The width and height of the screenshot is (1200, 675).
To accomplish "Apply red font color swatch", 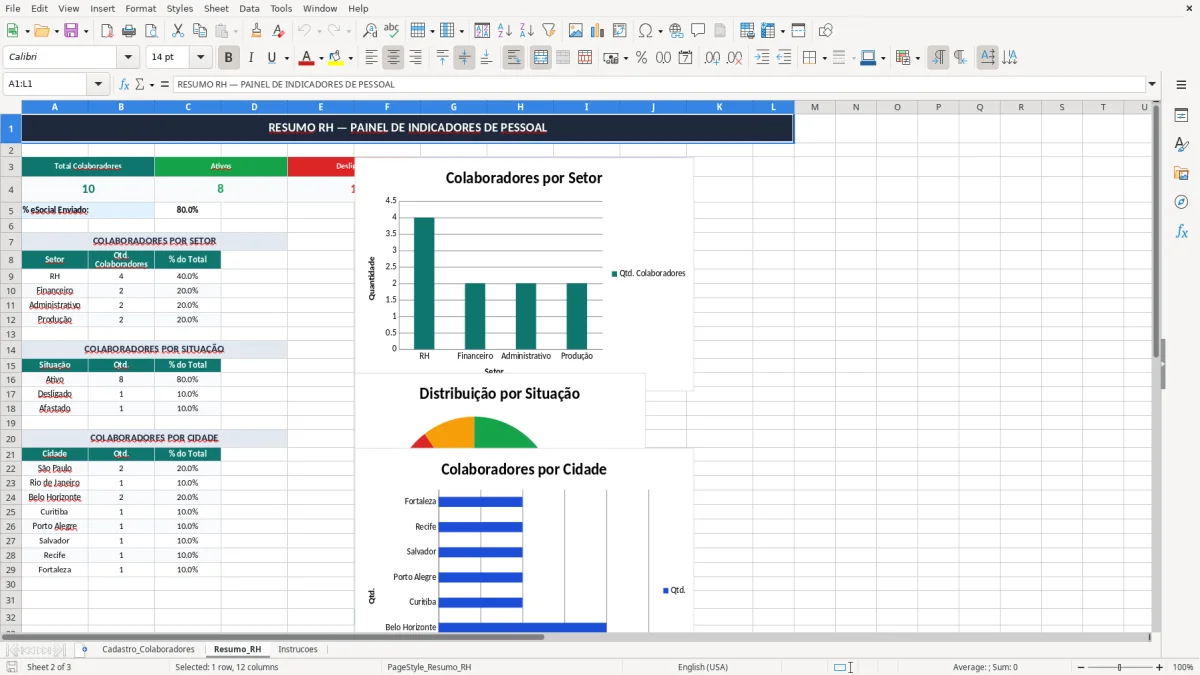I will [x=307, y=58].
